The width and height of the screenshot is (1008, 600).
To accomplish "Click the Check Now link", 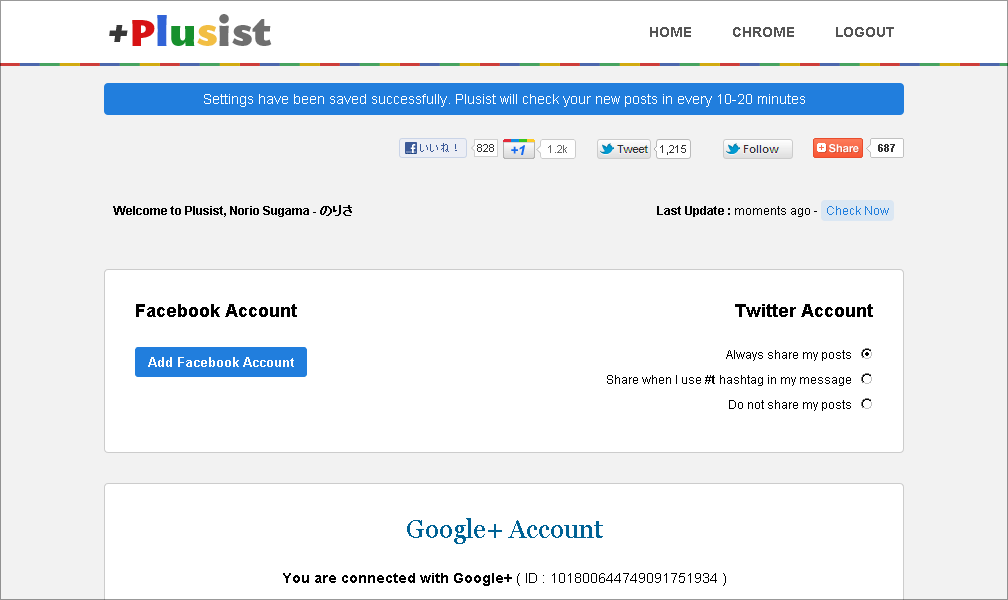I will pyautogui.click(x=857, y=211).
